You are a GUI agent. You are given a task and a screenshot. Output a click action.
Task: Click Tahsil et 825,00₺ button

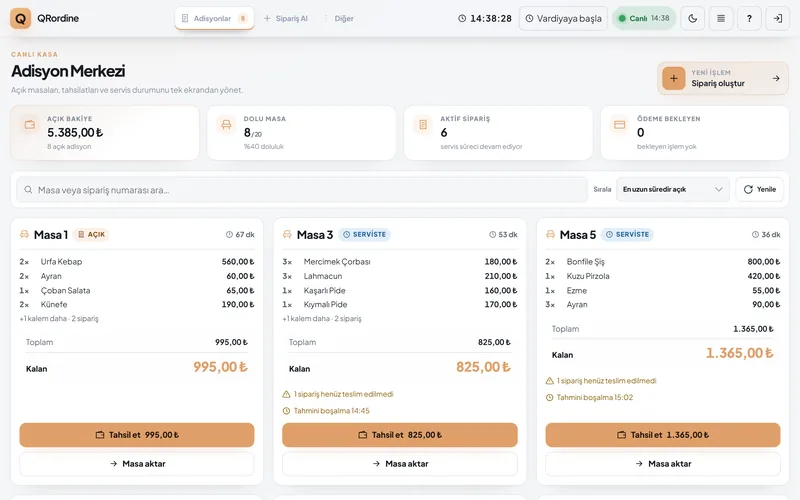pyautogui.click(x=400, y=435)
